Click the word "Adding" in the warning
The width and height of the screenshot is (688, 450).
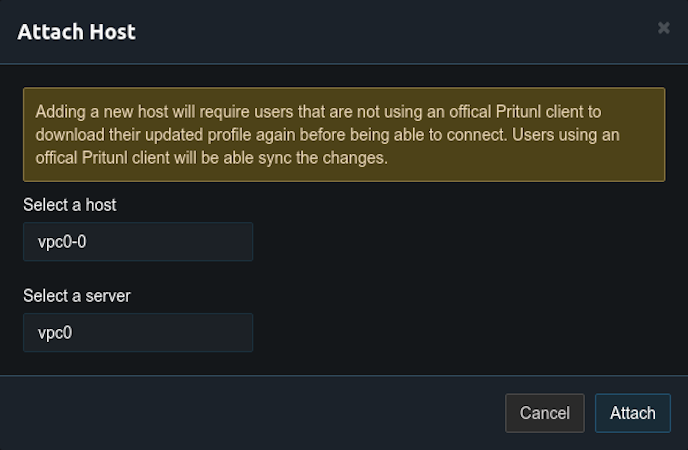(60, 112)
